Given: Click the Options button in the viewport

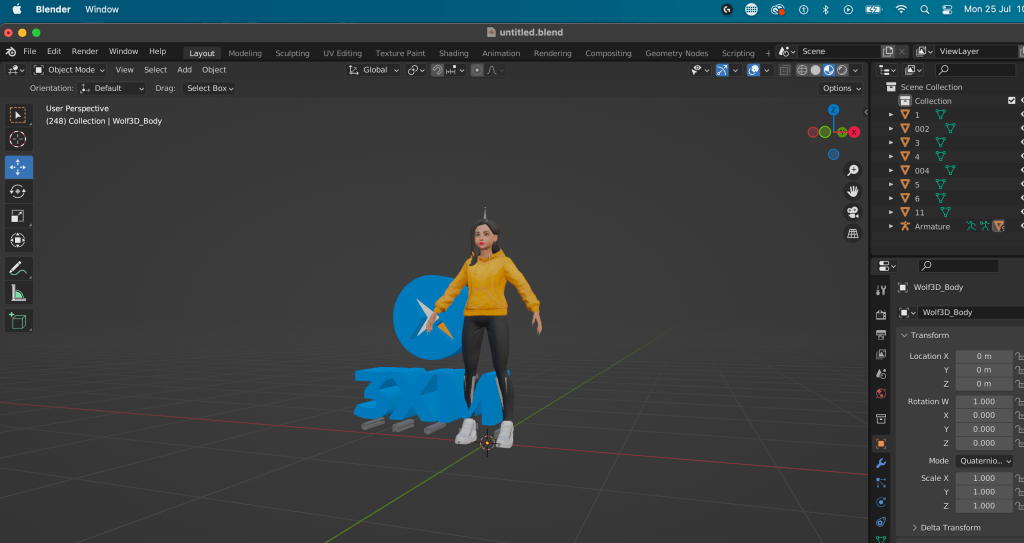Looking at the screenshot, I should 840,88.
